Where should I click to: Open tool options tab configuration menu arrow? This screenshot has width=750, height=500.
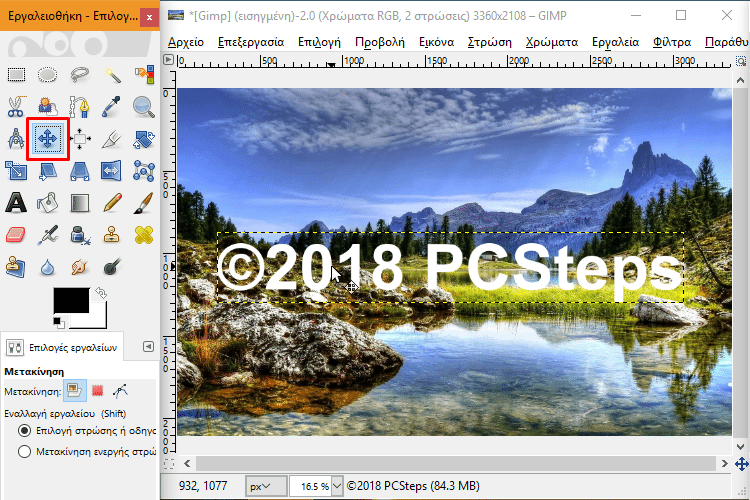(148, 346)
